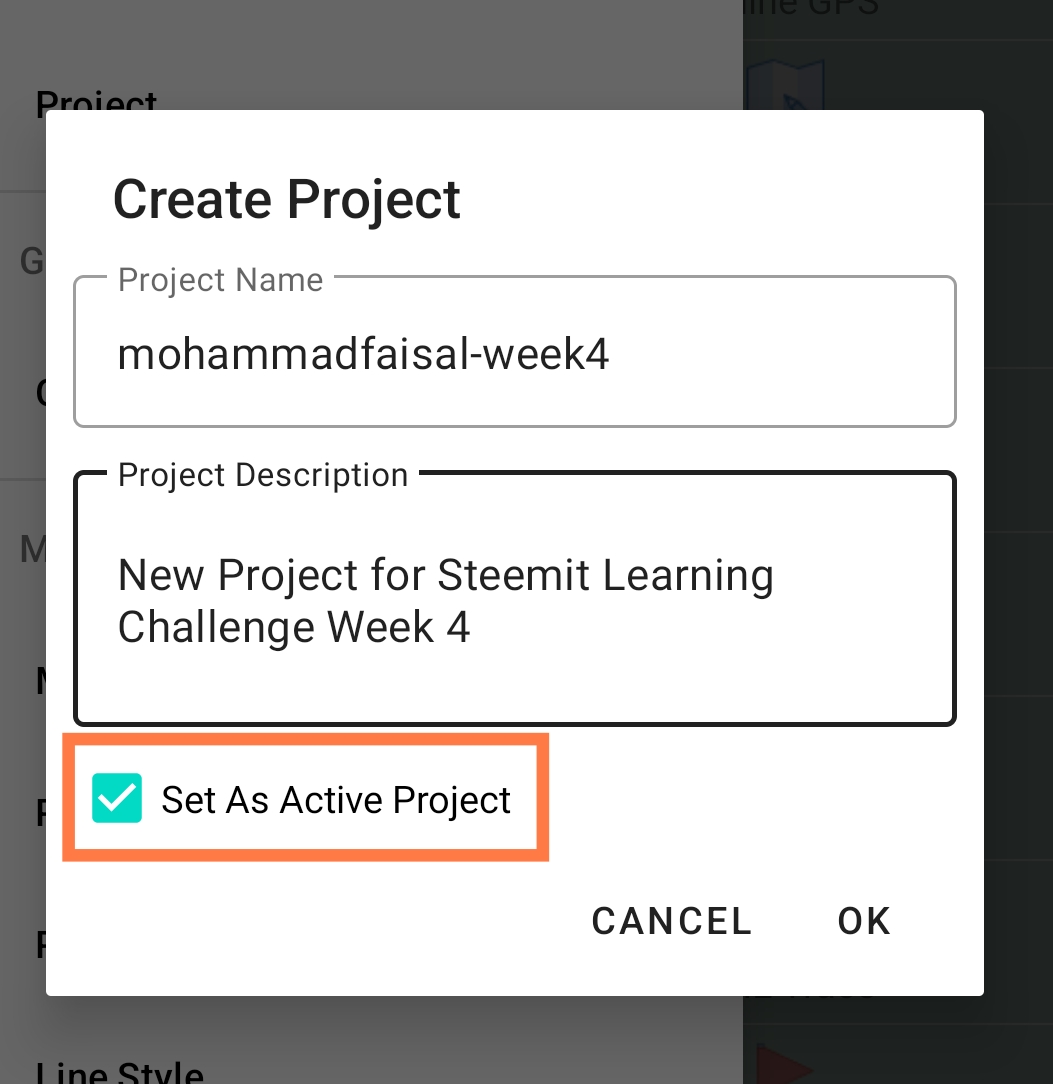
Task: Confirm project creation with OK
Action: (864, 921)
